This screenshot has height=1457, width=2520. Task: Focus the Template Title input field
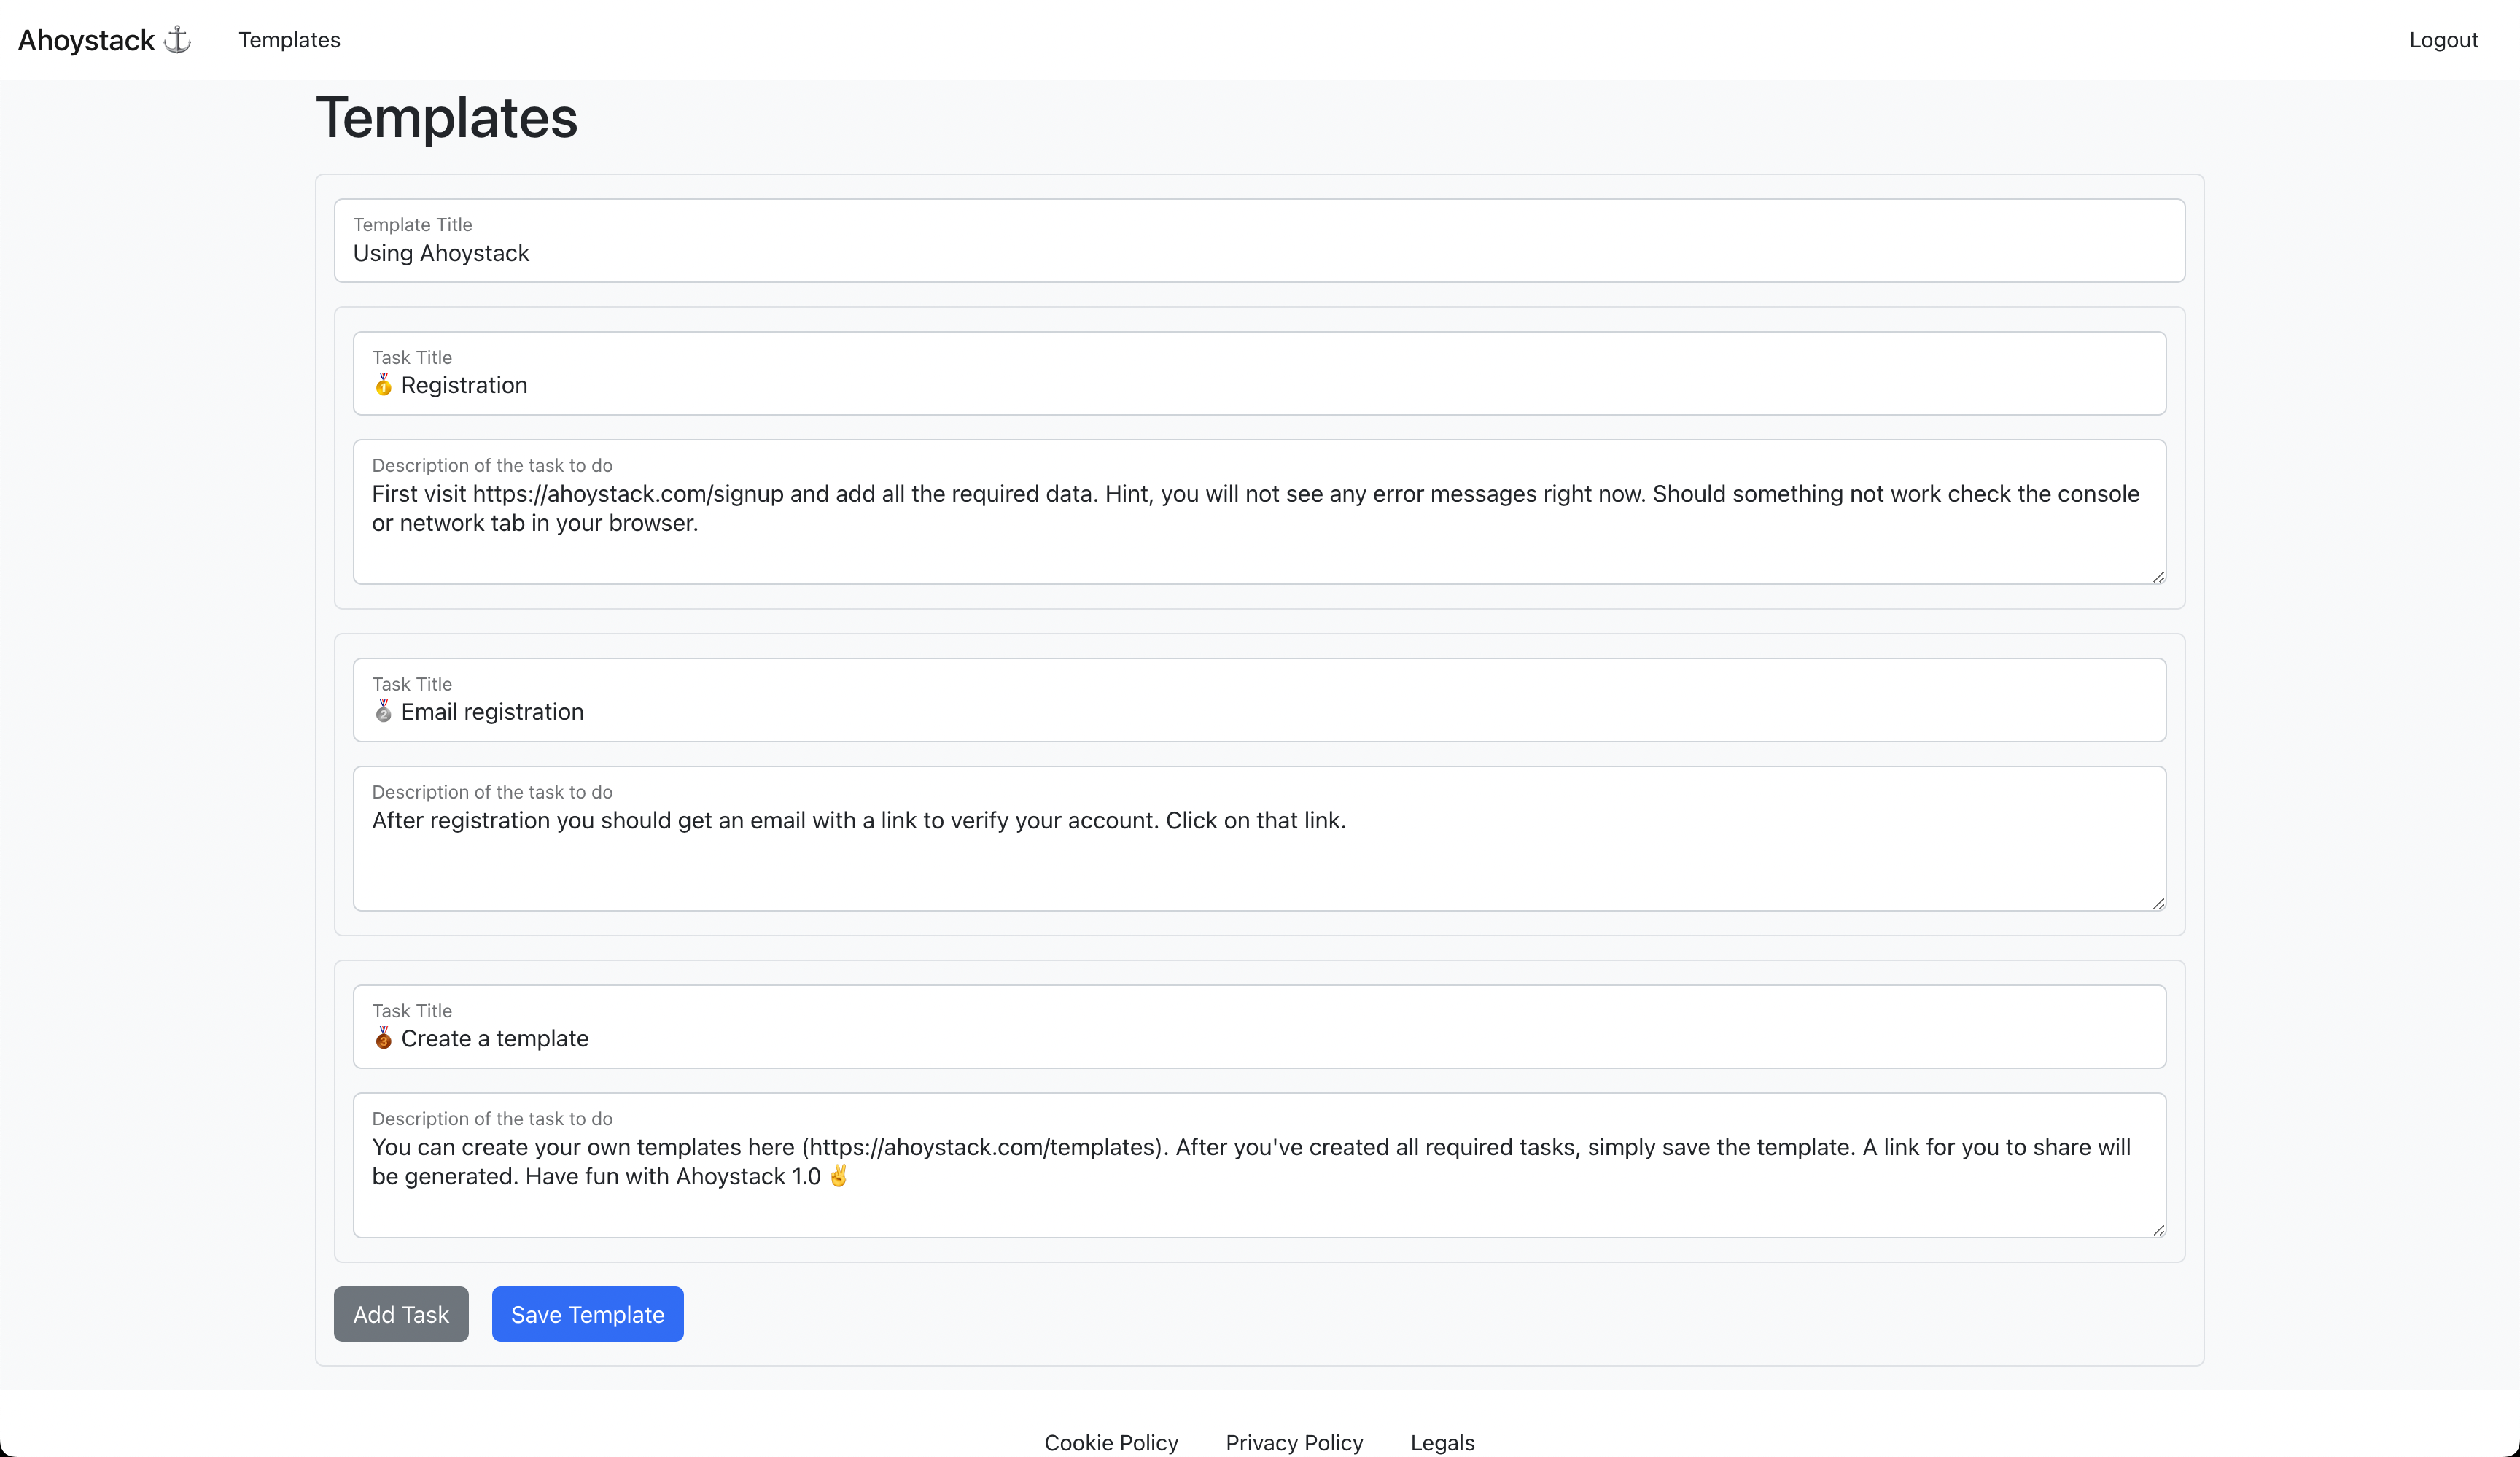1259,240
